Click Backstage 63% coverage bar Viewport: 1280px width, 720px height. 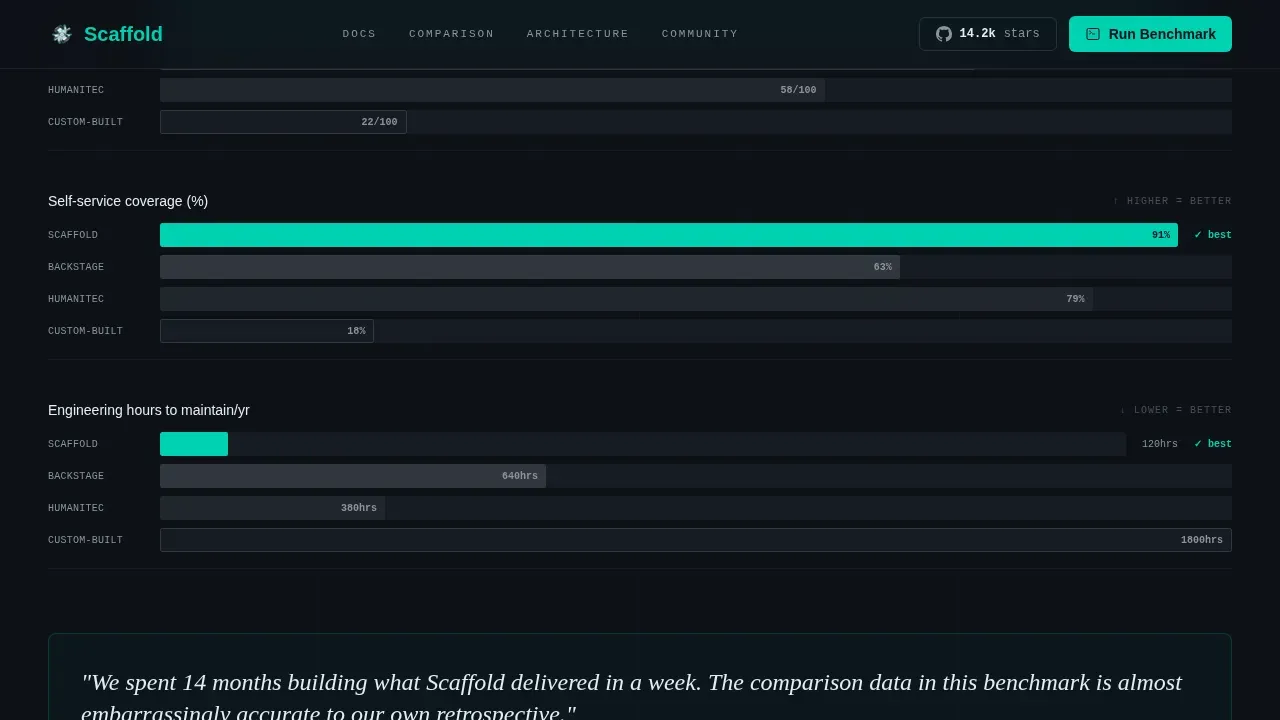tap(530, 267)
